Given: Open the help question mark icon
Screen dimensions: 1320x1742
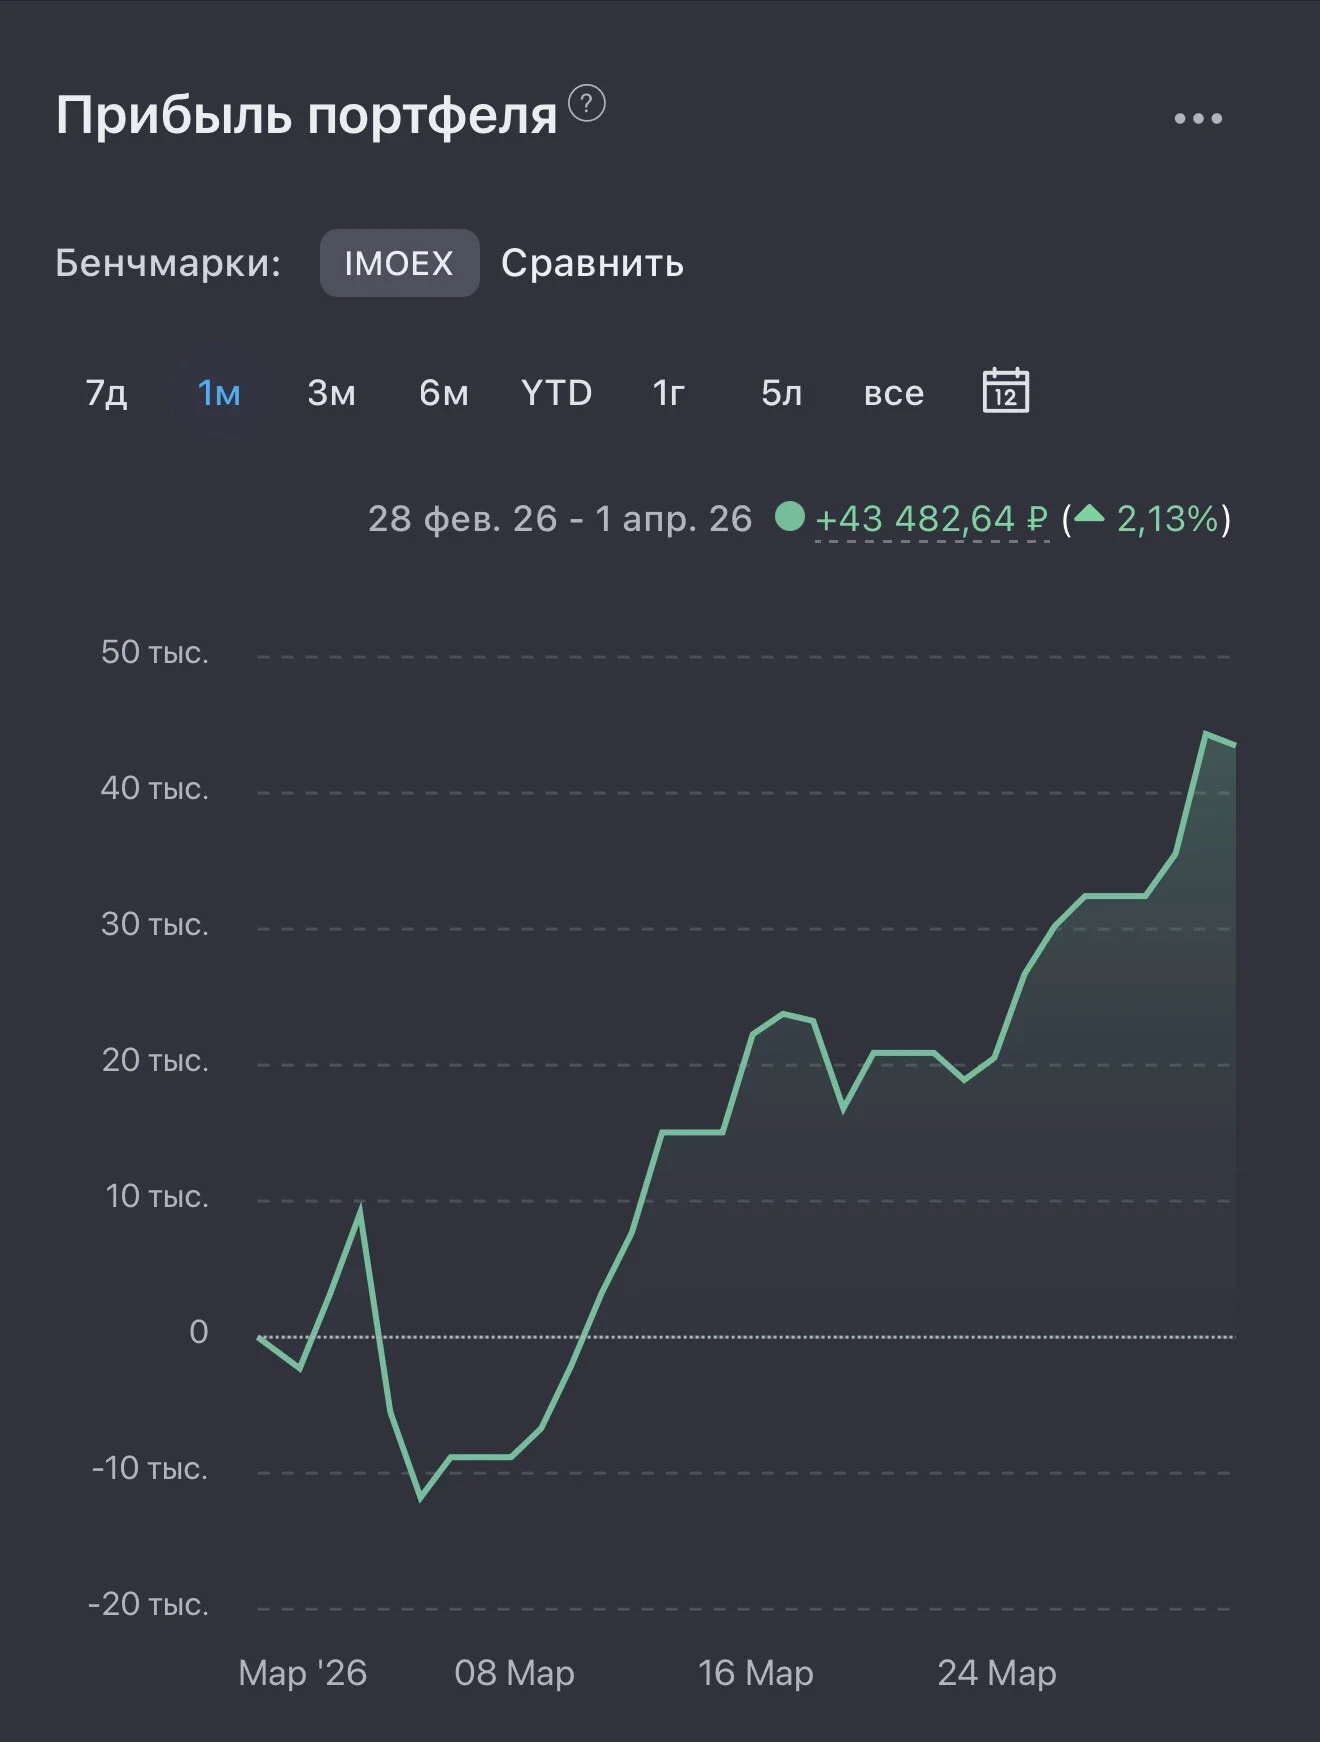Looking at the screenshot, I should (587, 104).
